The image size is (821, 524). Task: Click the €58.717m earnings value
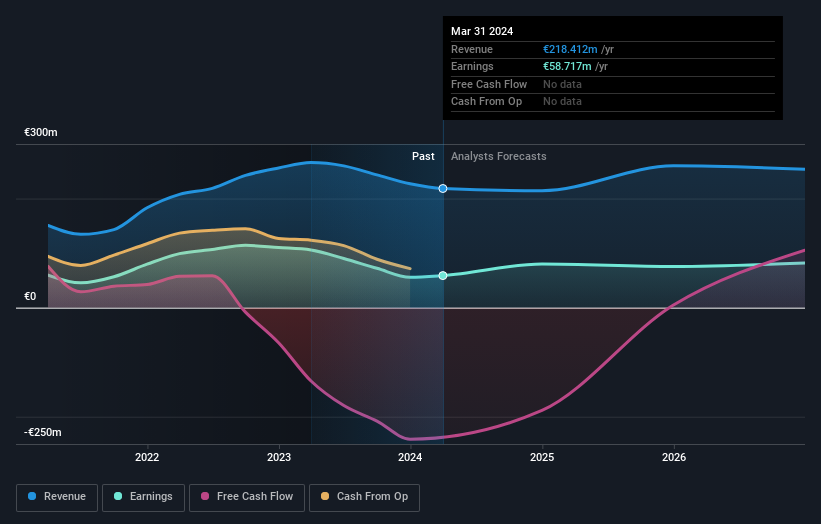coord(567,66)
